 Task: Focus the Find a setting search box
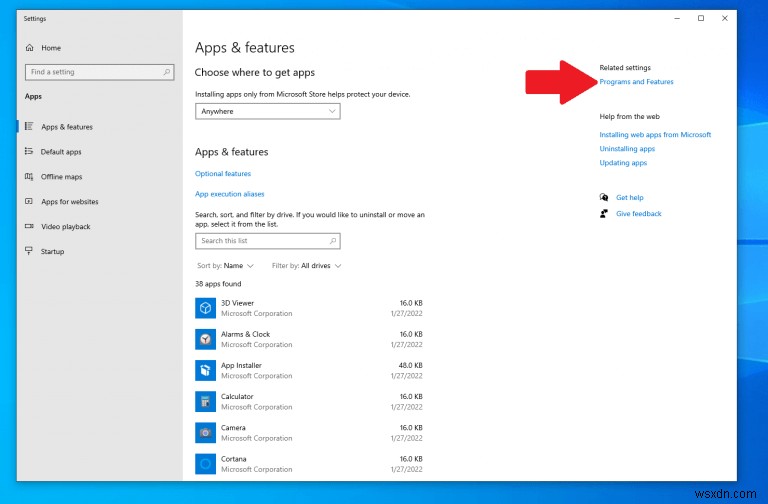tap(99, 72)
